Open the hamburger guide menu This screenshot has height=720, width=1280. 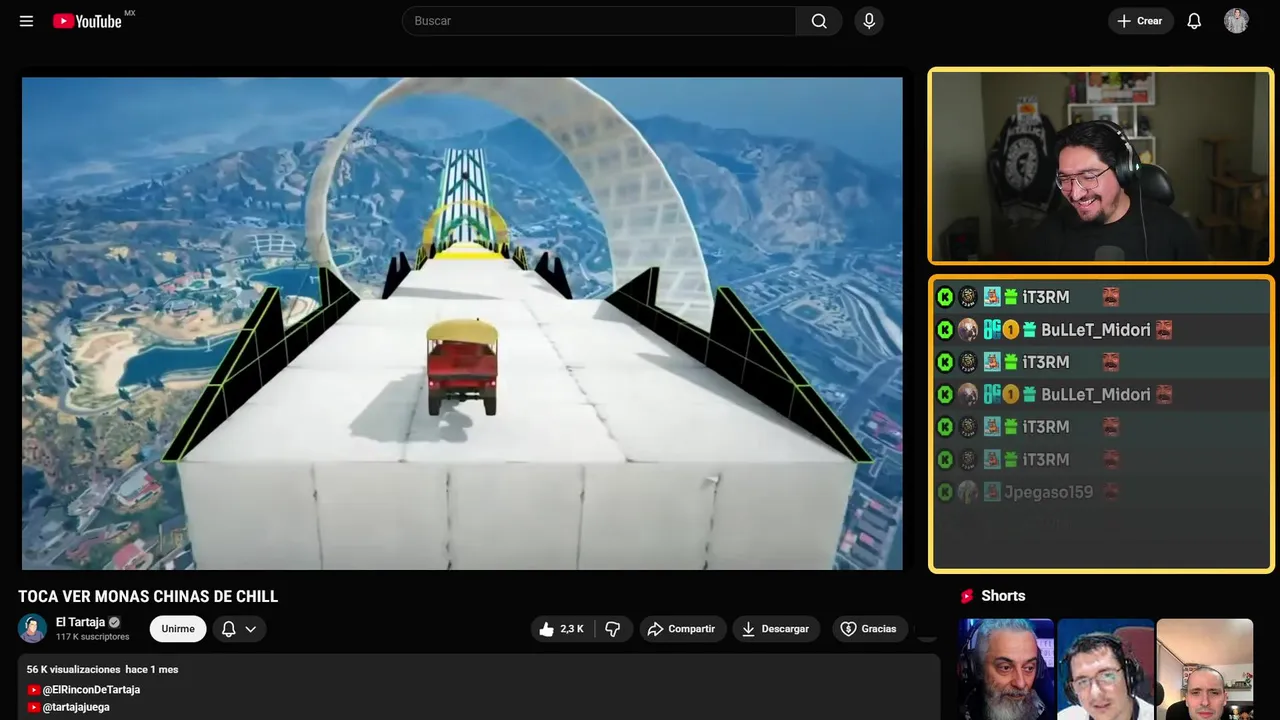[27, 21]
